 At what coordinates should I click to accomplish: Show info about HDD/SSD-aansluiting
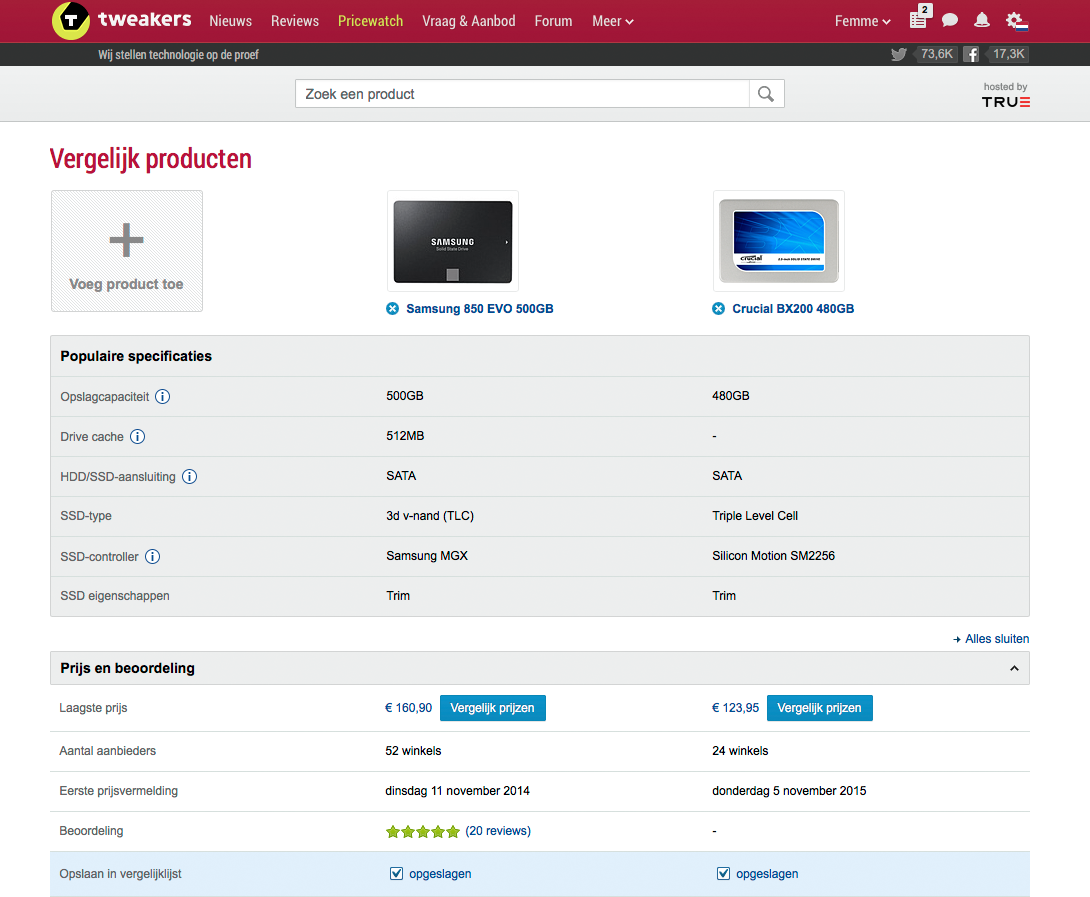click(189, 476)
